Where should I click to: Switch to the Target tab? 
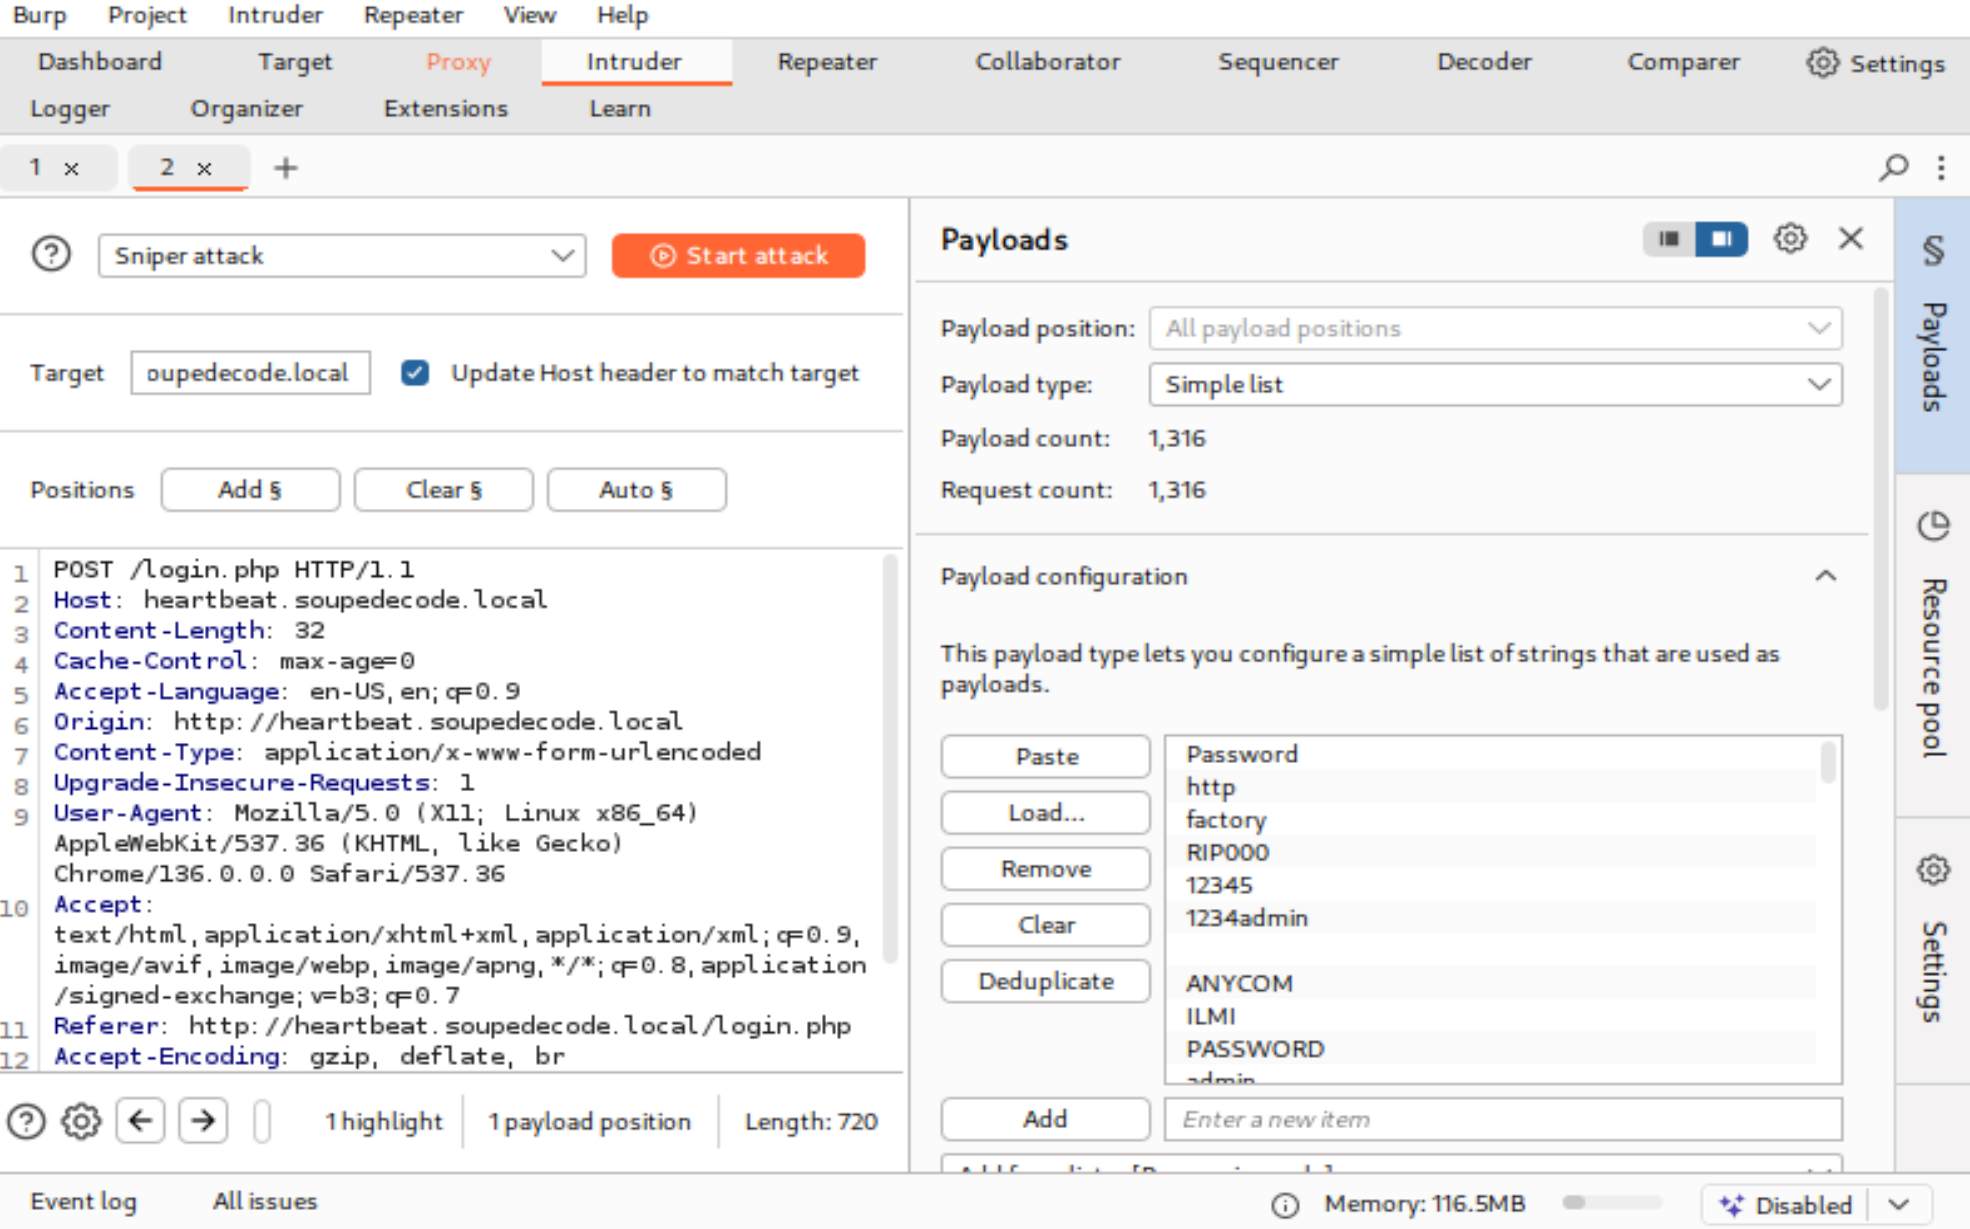(294, 62)
